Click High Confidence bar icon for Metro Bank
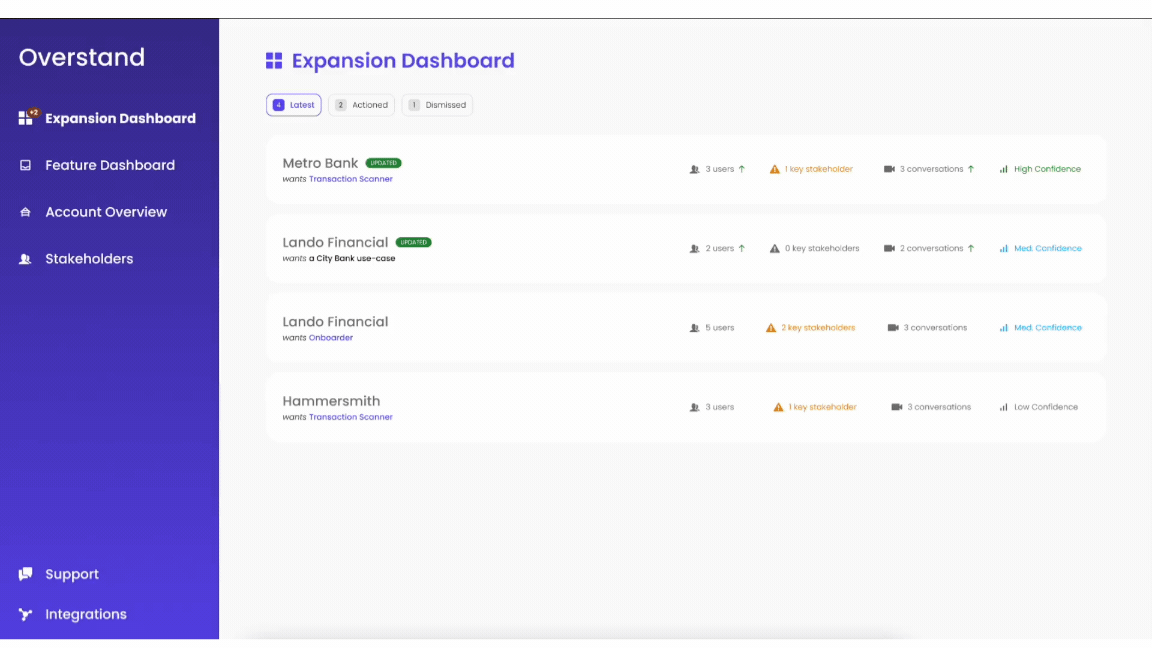This screenshot has height=648, width=1152. pos(1003,169)
